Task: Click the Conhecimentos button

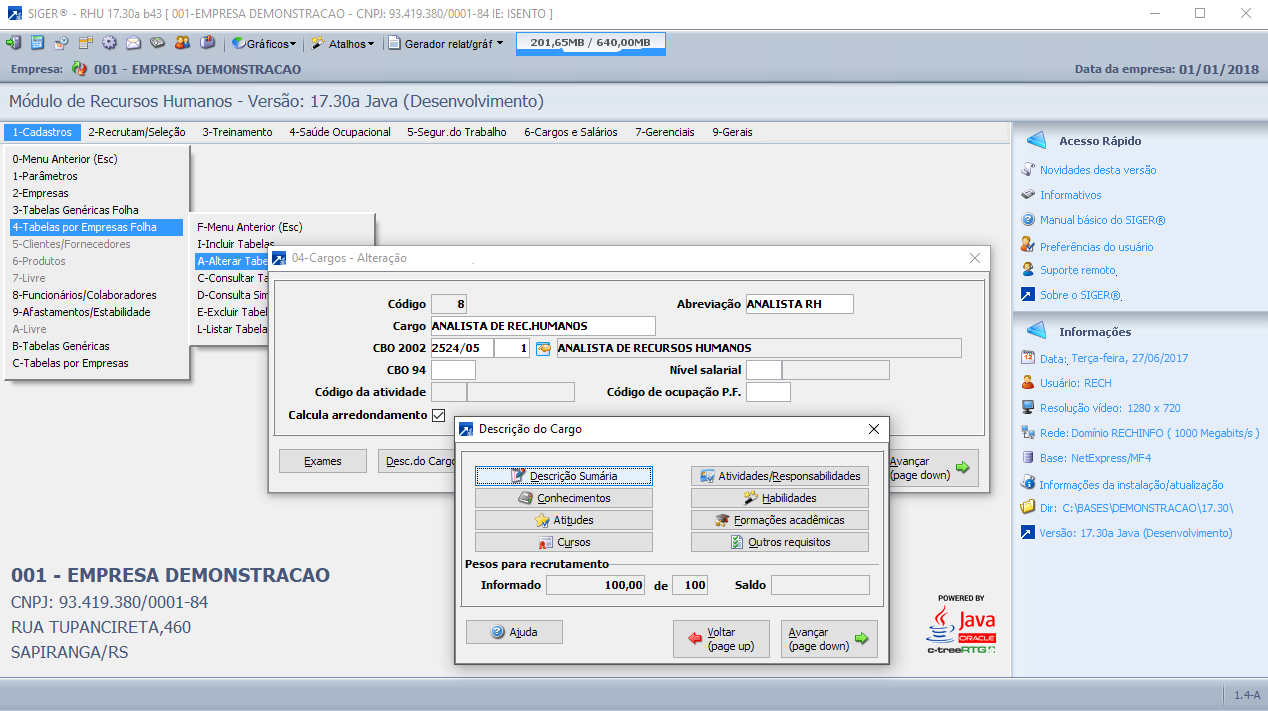Action: (x=564, y=498)
